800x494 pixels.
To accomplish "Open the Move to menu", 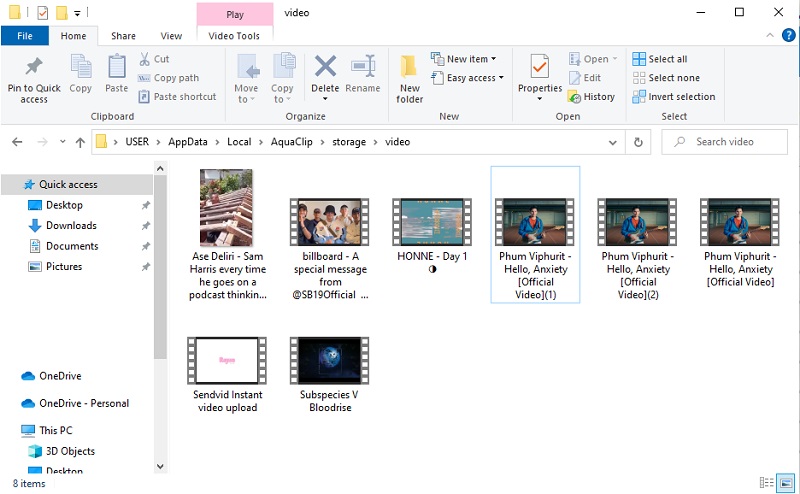I will click(246, 79).
